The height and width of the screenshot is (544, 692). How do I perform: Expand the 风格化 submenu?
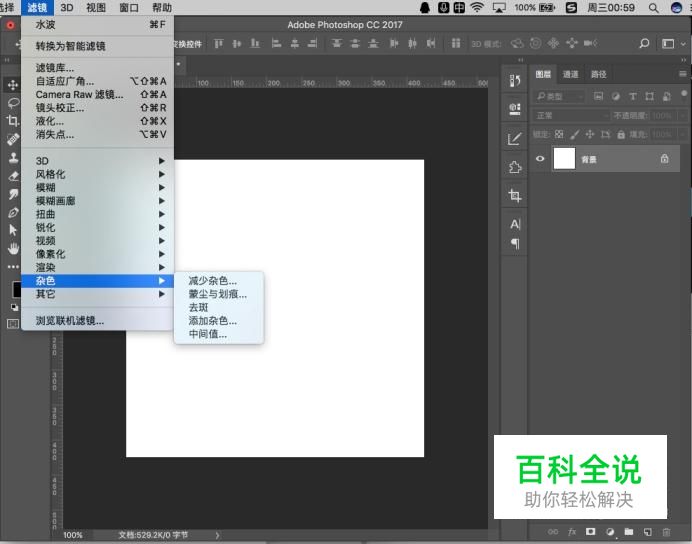pyautogui.click(x=98, y=174)
